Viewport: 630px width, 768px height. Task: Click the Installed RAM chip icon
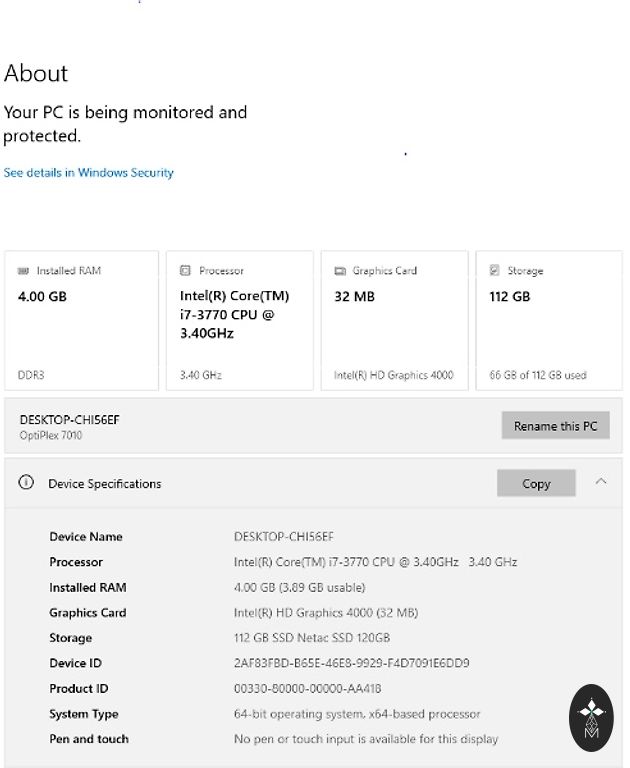(23, 271)
